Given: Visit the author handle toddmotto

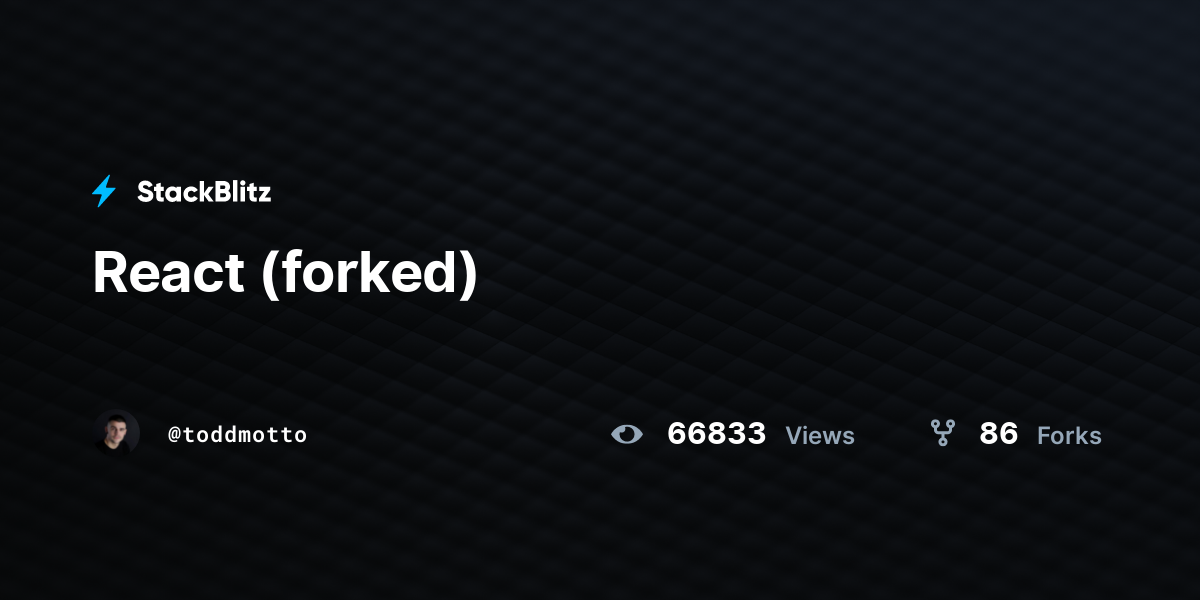Looking at the screenshot, I should click(x=237, y=435).
